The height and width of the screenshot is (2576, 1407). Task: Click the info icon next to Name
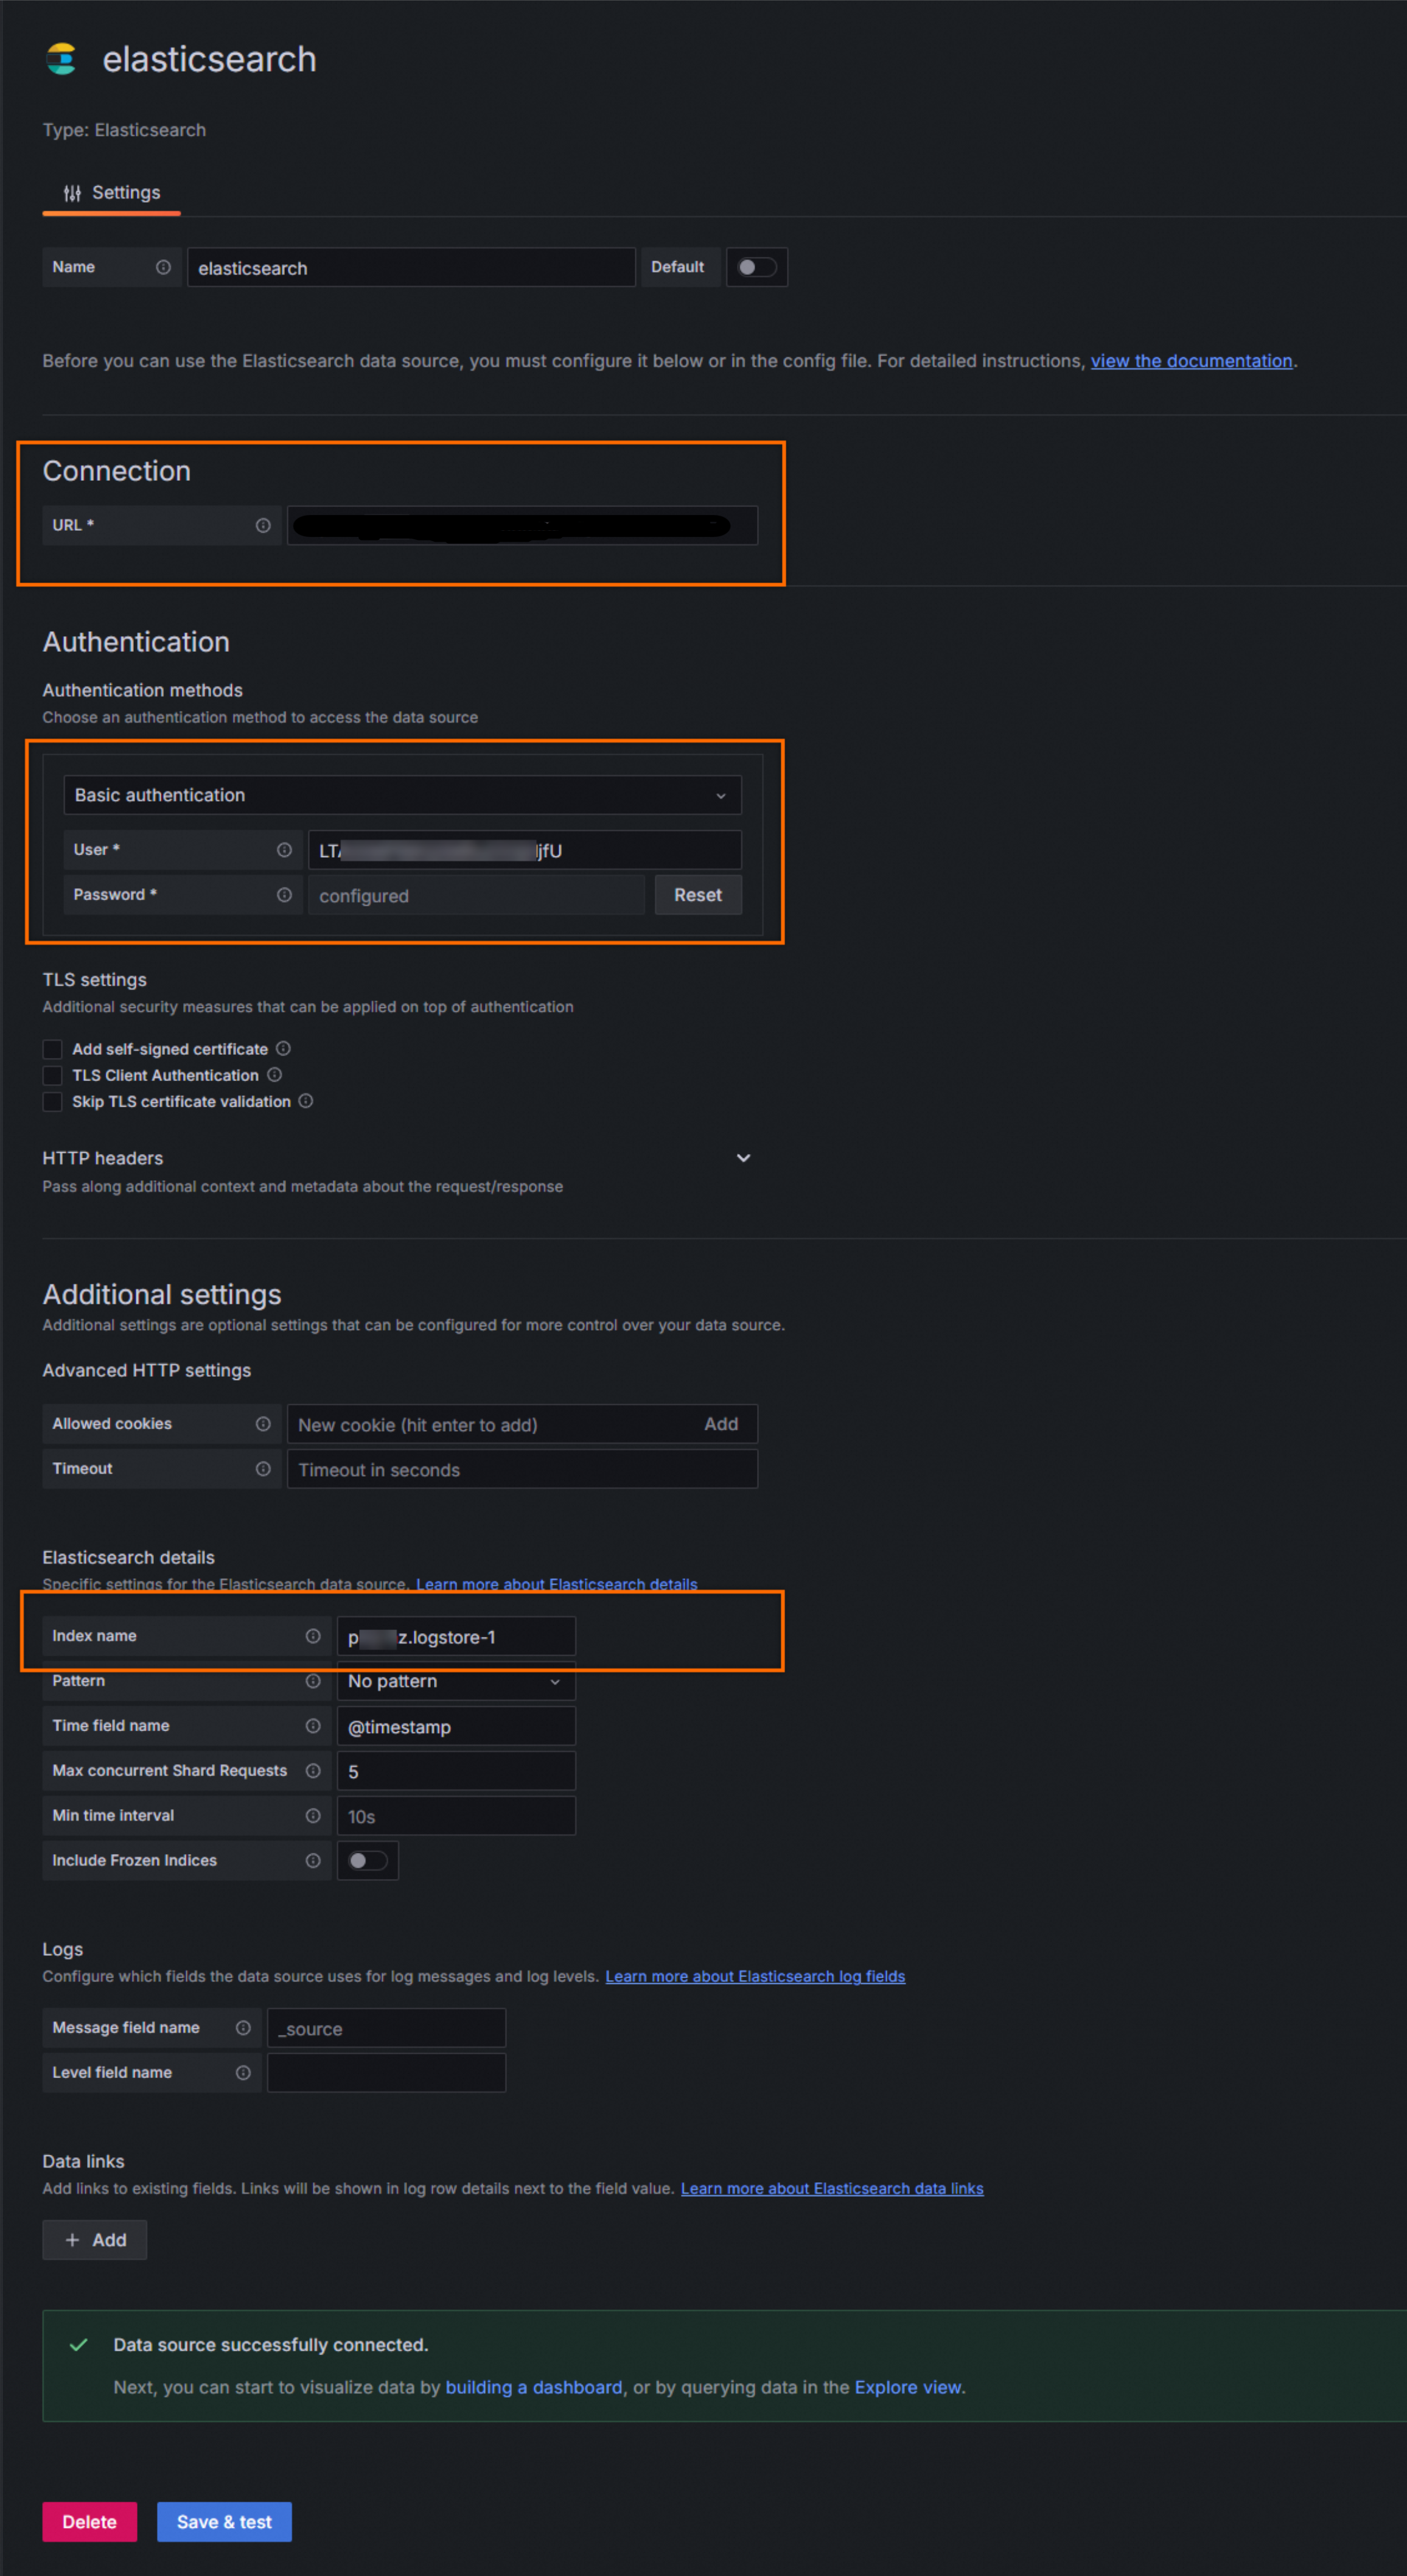pos(163,267)
